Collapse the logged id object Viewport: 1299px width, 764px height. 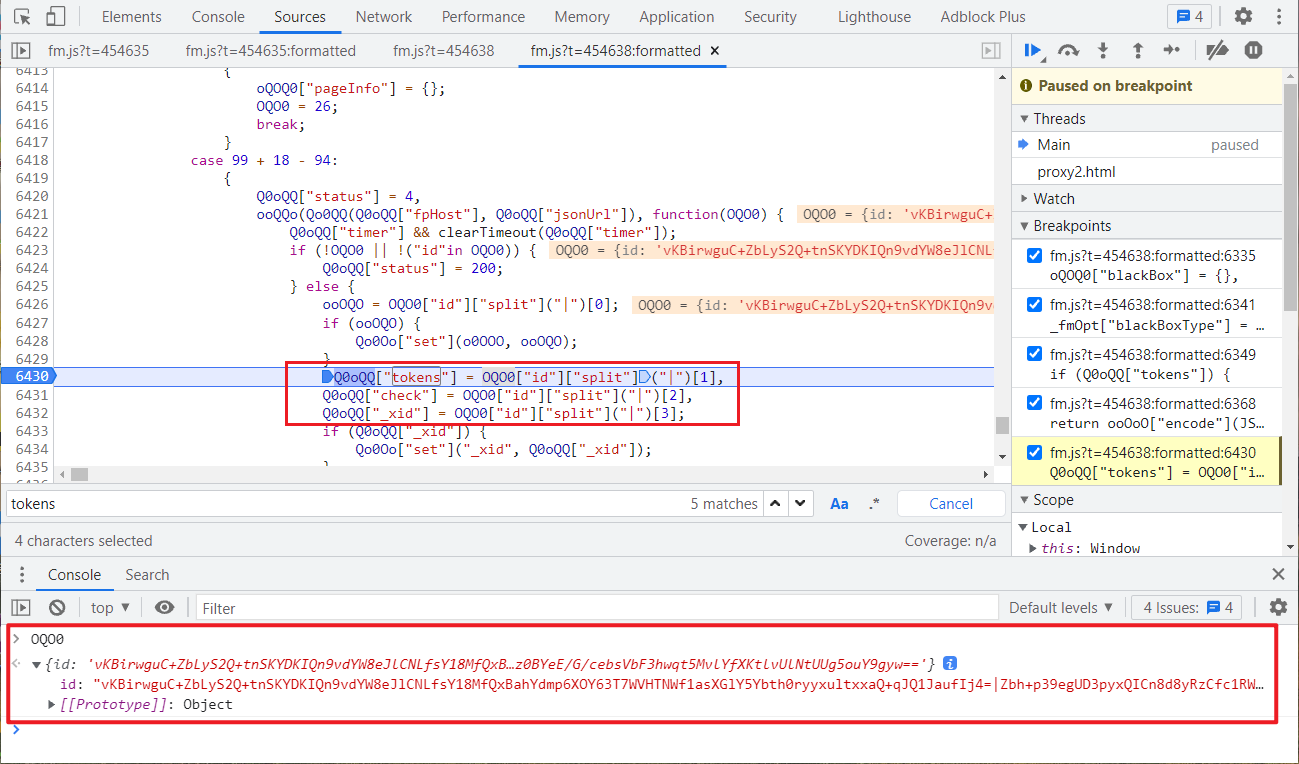point(37,664)
